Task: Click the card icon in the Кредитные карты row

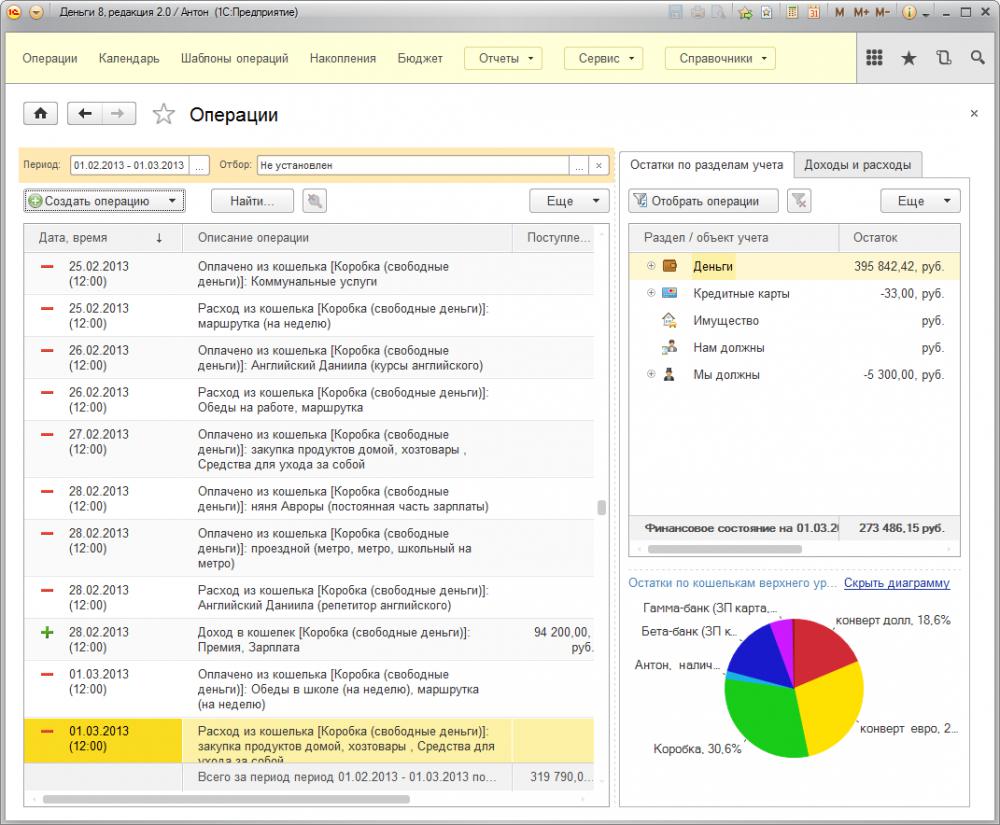Action: coord(670,293)
